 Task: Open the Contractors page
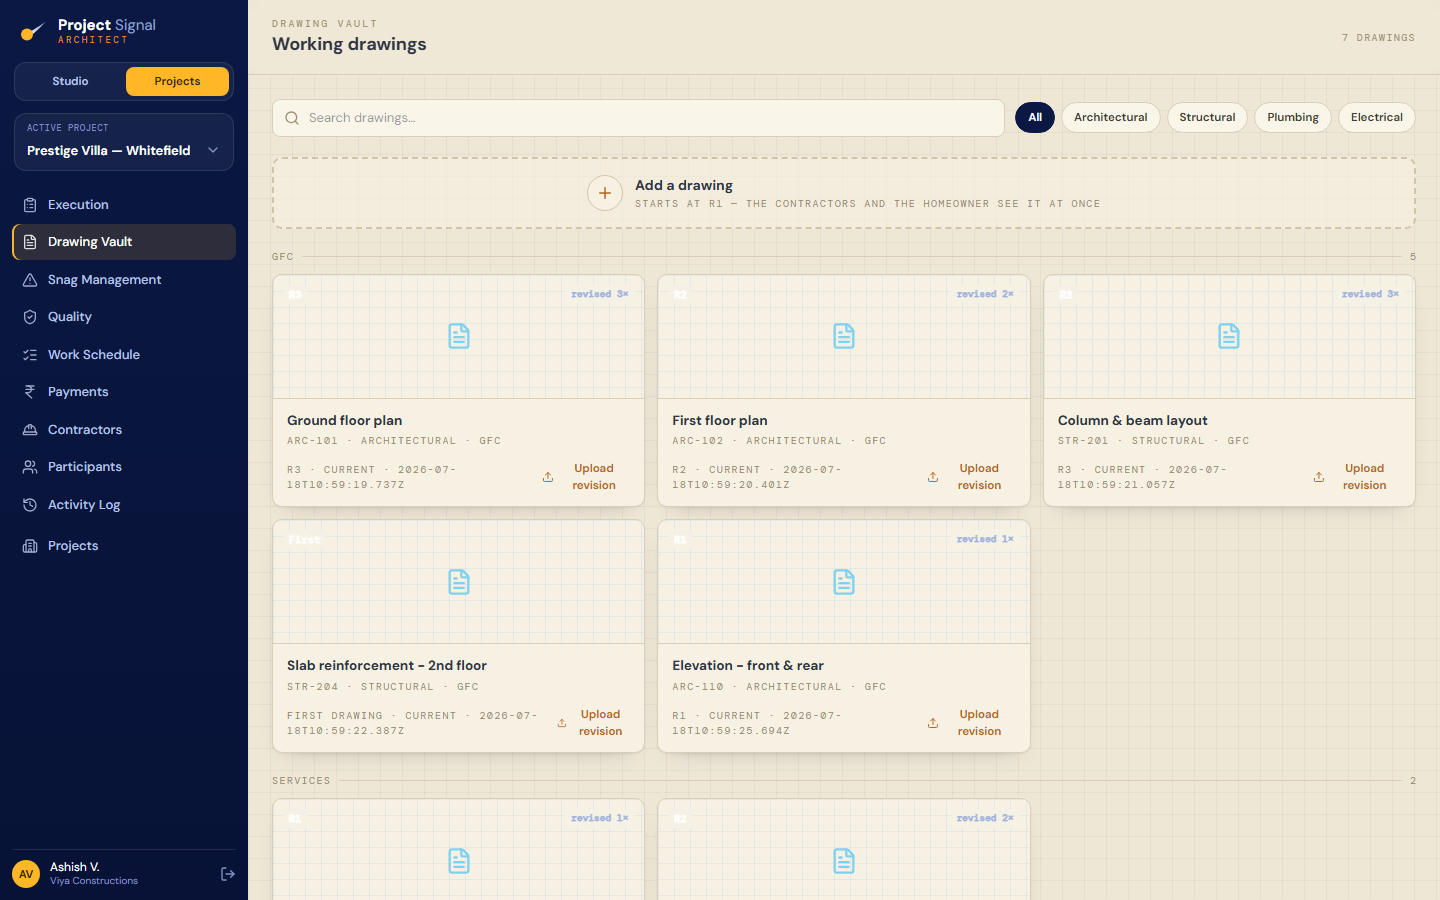tap(124, 430)
